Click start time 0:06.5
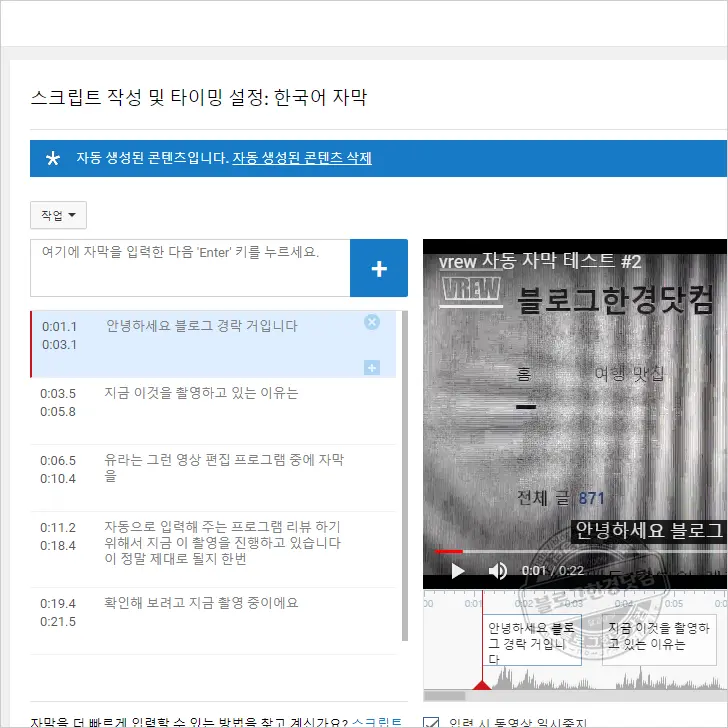The width and height of the screenshot is (728, 728). [x=58, y=461]
